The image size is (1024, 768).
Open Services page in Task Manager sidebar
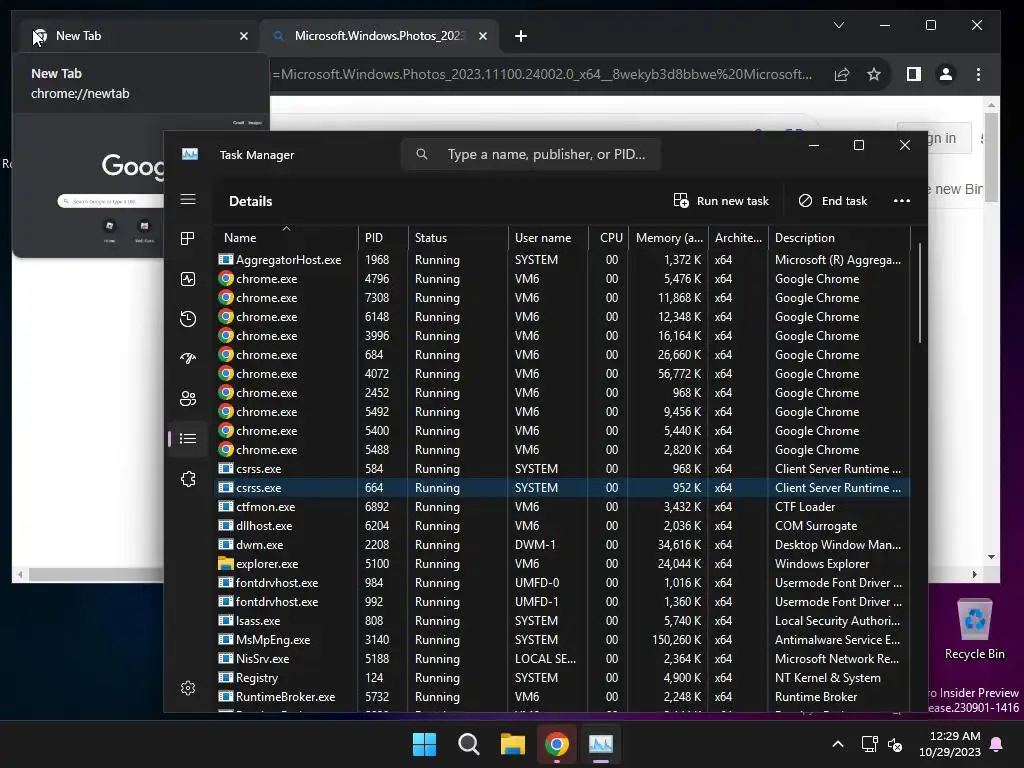188,479
